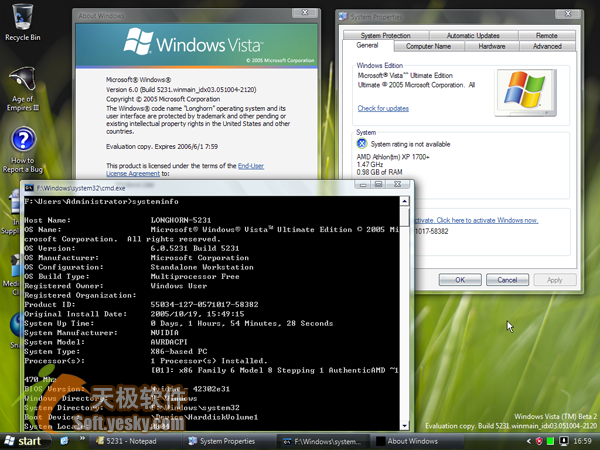Click System Properties title bar icon
Image resolution: width=600 pixels, height=450 pixels.
coord(343,16)
